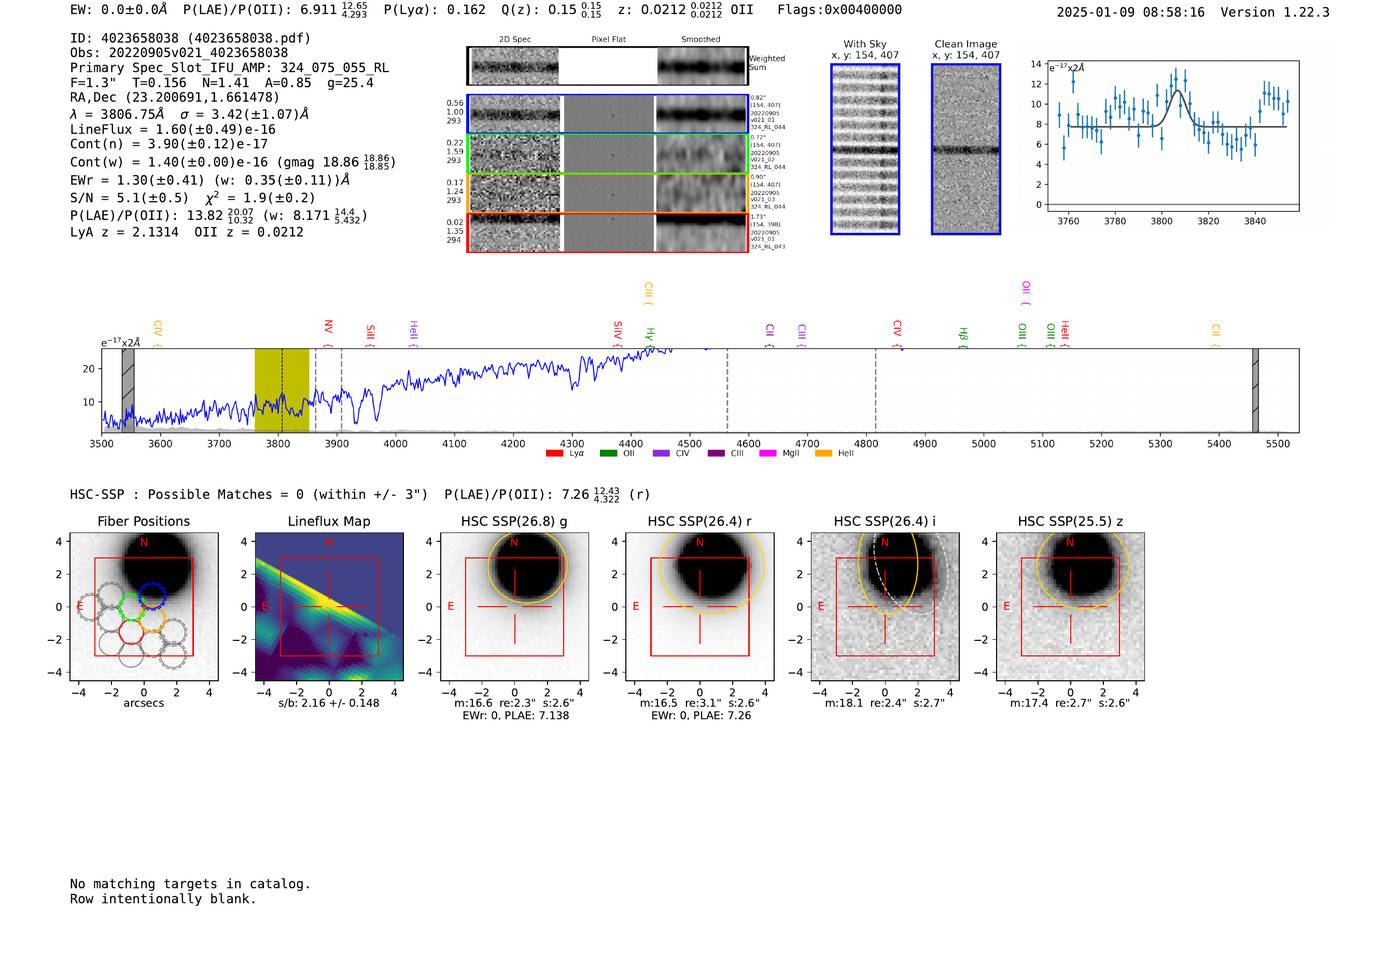Click 'No matching targets in catalog.' text
1400x953 pixels.
click(190, 884)
